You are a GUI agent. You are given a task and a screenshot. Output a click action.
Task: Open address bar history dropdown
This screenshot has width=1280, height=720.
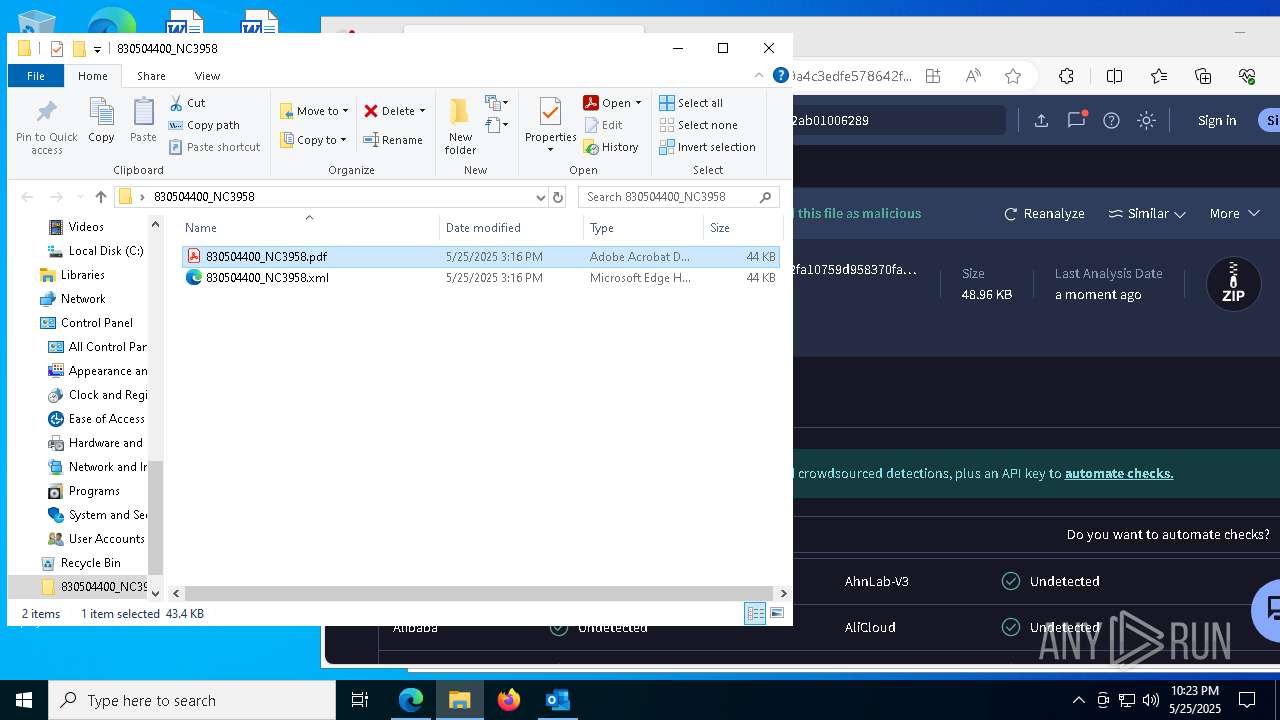tap(541, 197)
